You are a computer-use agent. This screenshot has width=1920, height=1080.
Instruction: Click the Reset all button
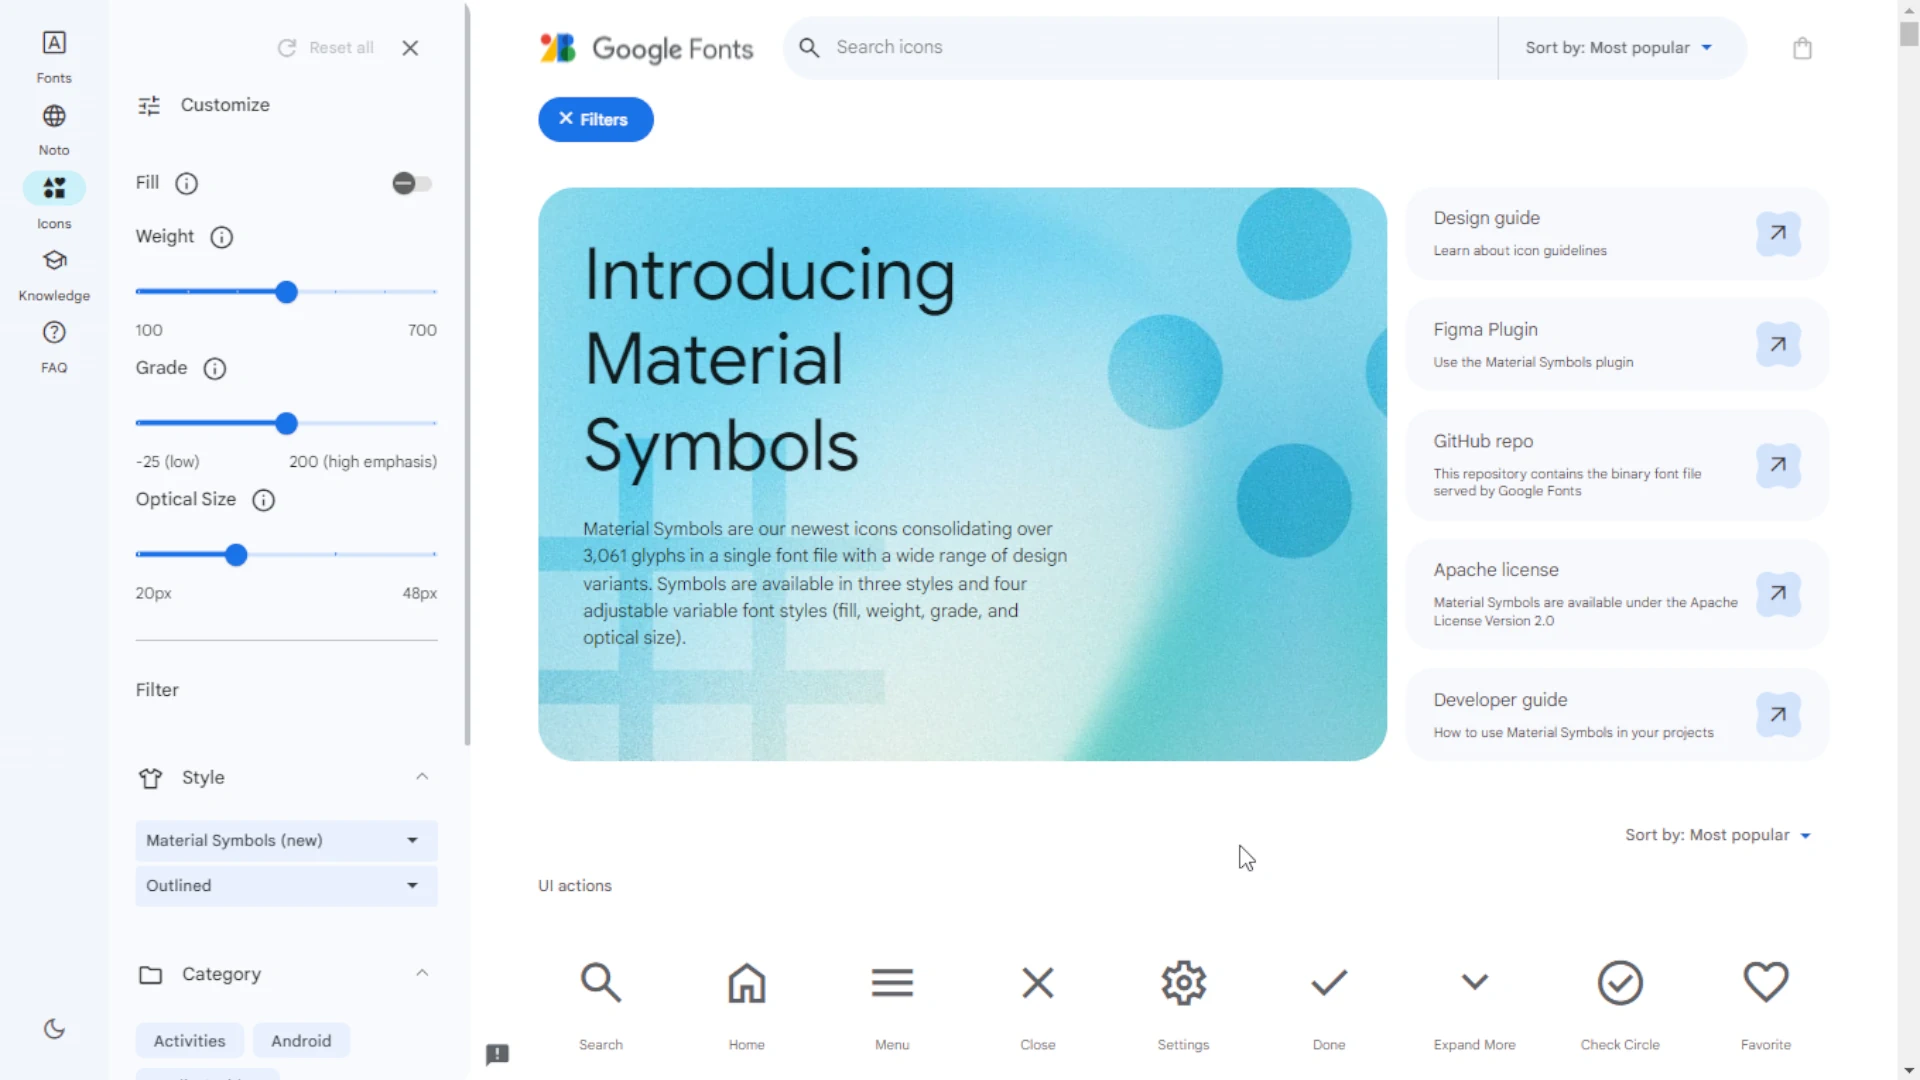327,47
